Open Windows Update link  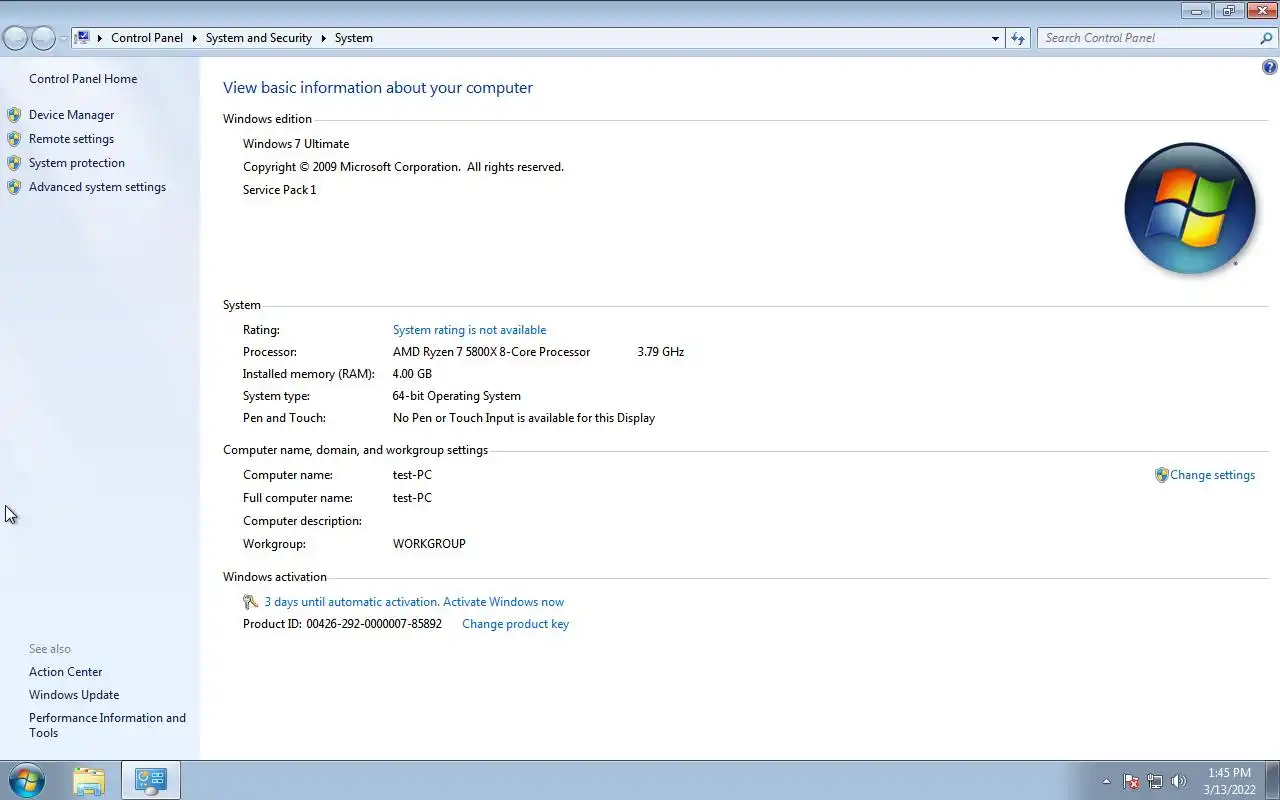point(74,695)
